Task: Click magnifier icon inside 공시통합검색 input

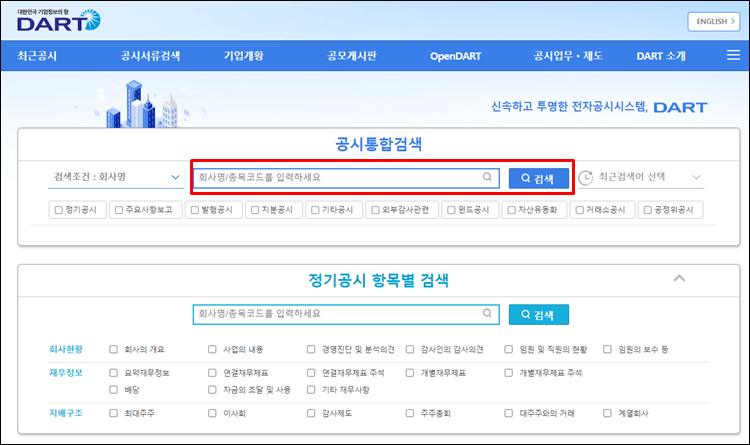Action: (487, 177)
